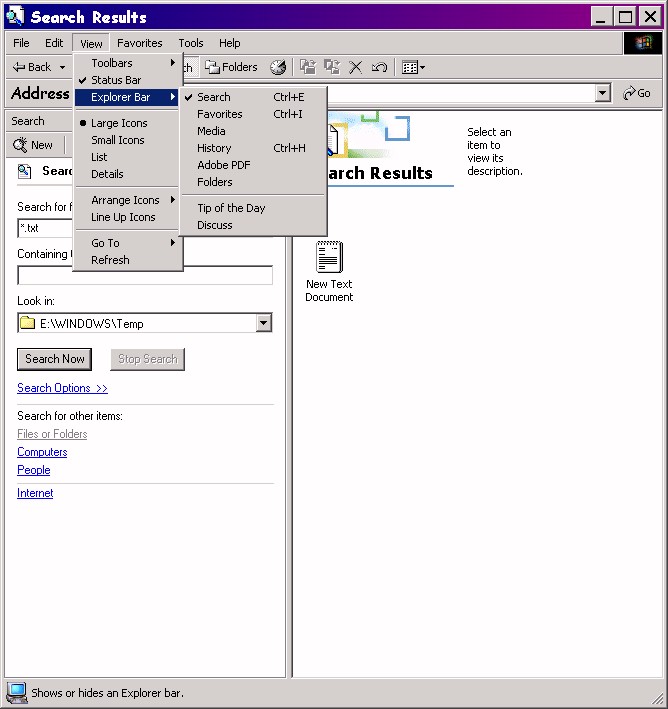Click the Address bar field
Screen dimensions: 668x709
coord(461,93)
